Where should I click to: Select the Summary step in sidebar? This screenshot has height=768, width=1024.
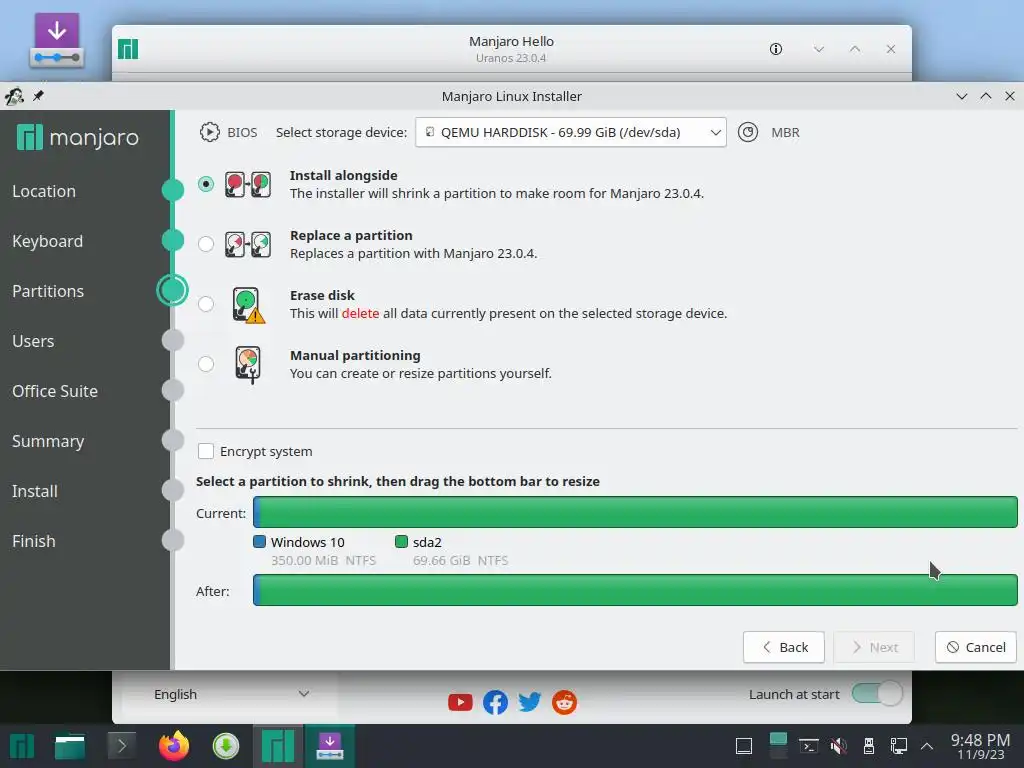pos(48,441)
